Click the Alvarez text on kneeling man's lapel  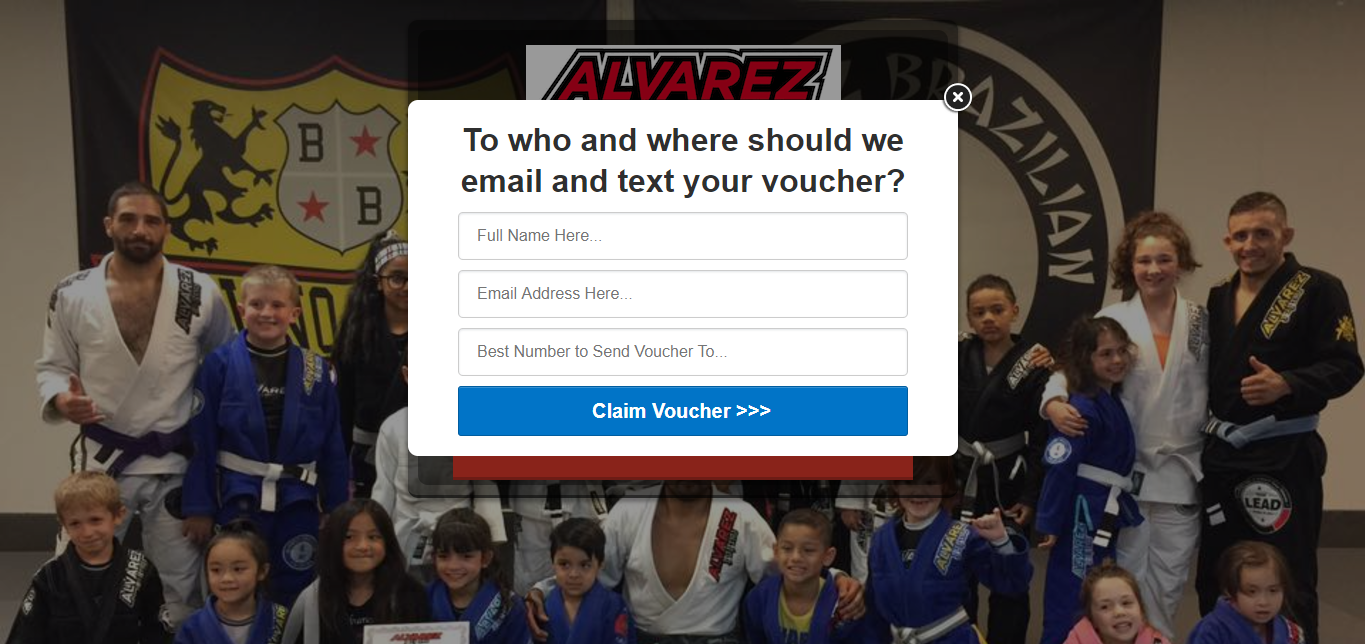pyautogui.click(x=724, y=545)
